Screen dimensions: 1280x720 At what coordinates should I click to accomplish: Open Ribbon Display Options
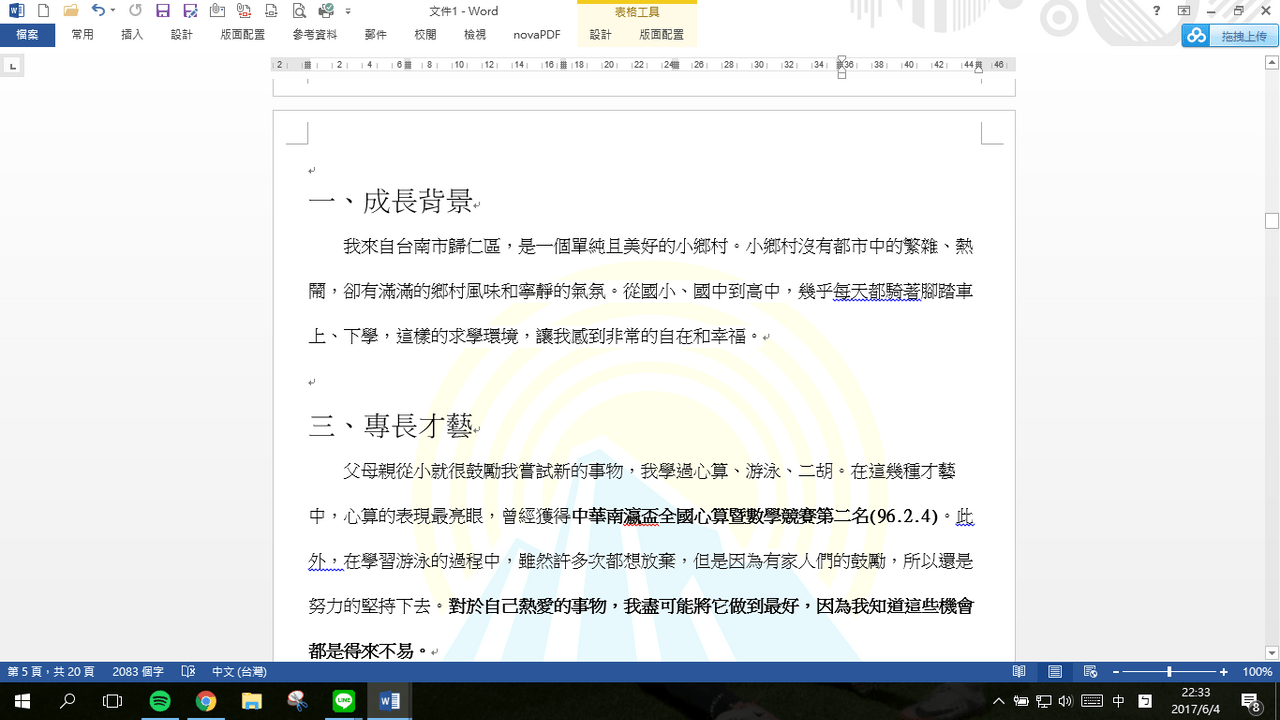pyautogui.click(x=1184, y=11)
